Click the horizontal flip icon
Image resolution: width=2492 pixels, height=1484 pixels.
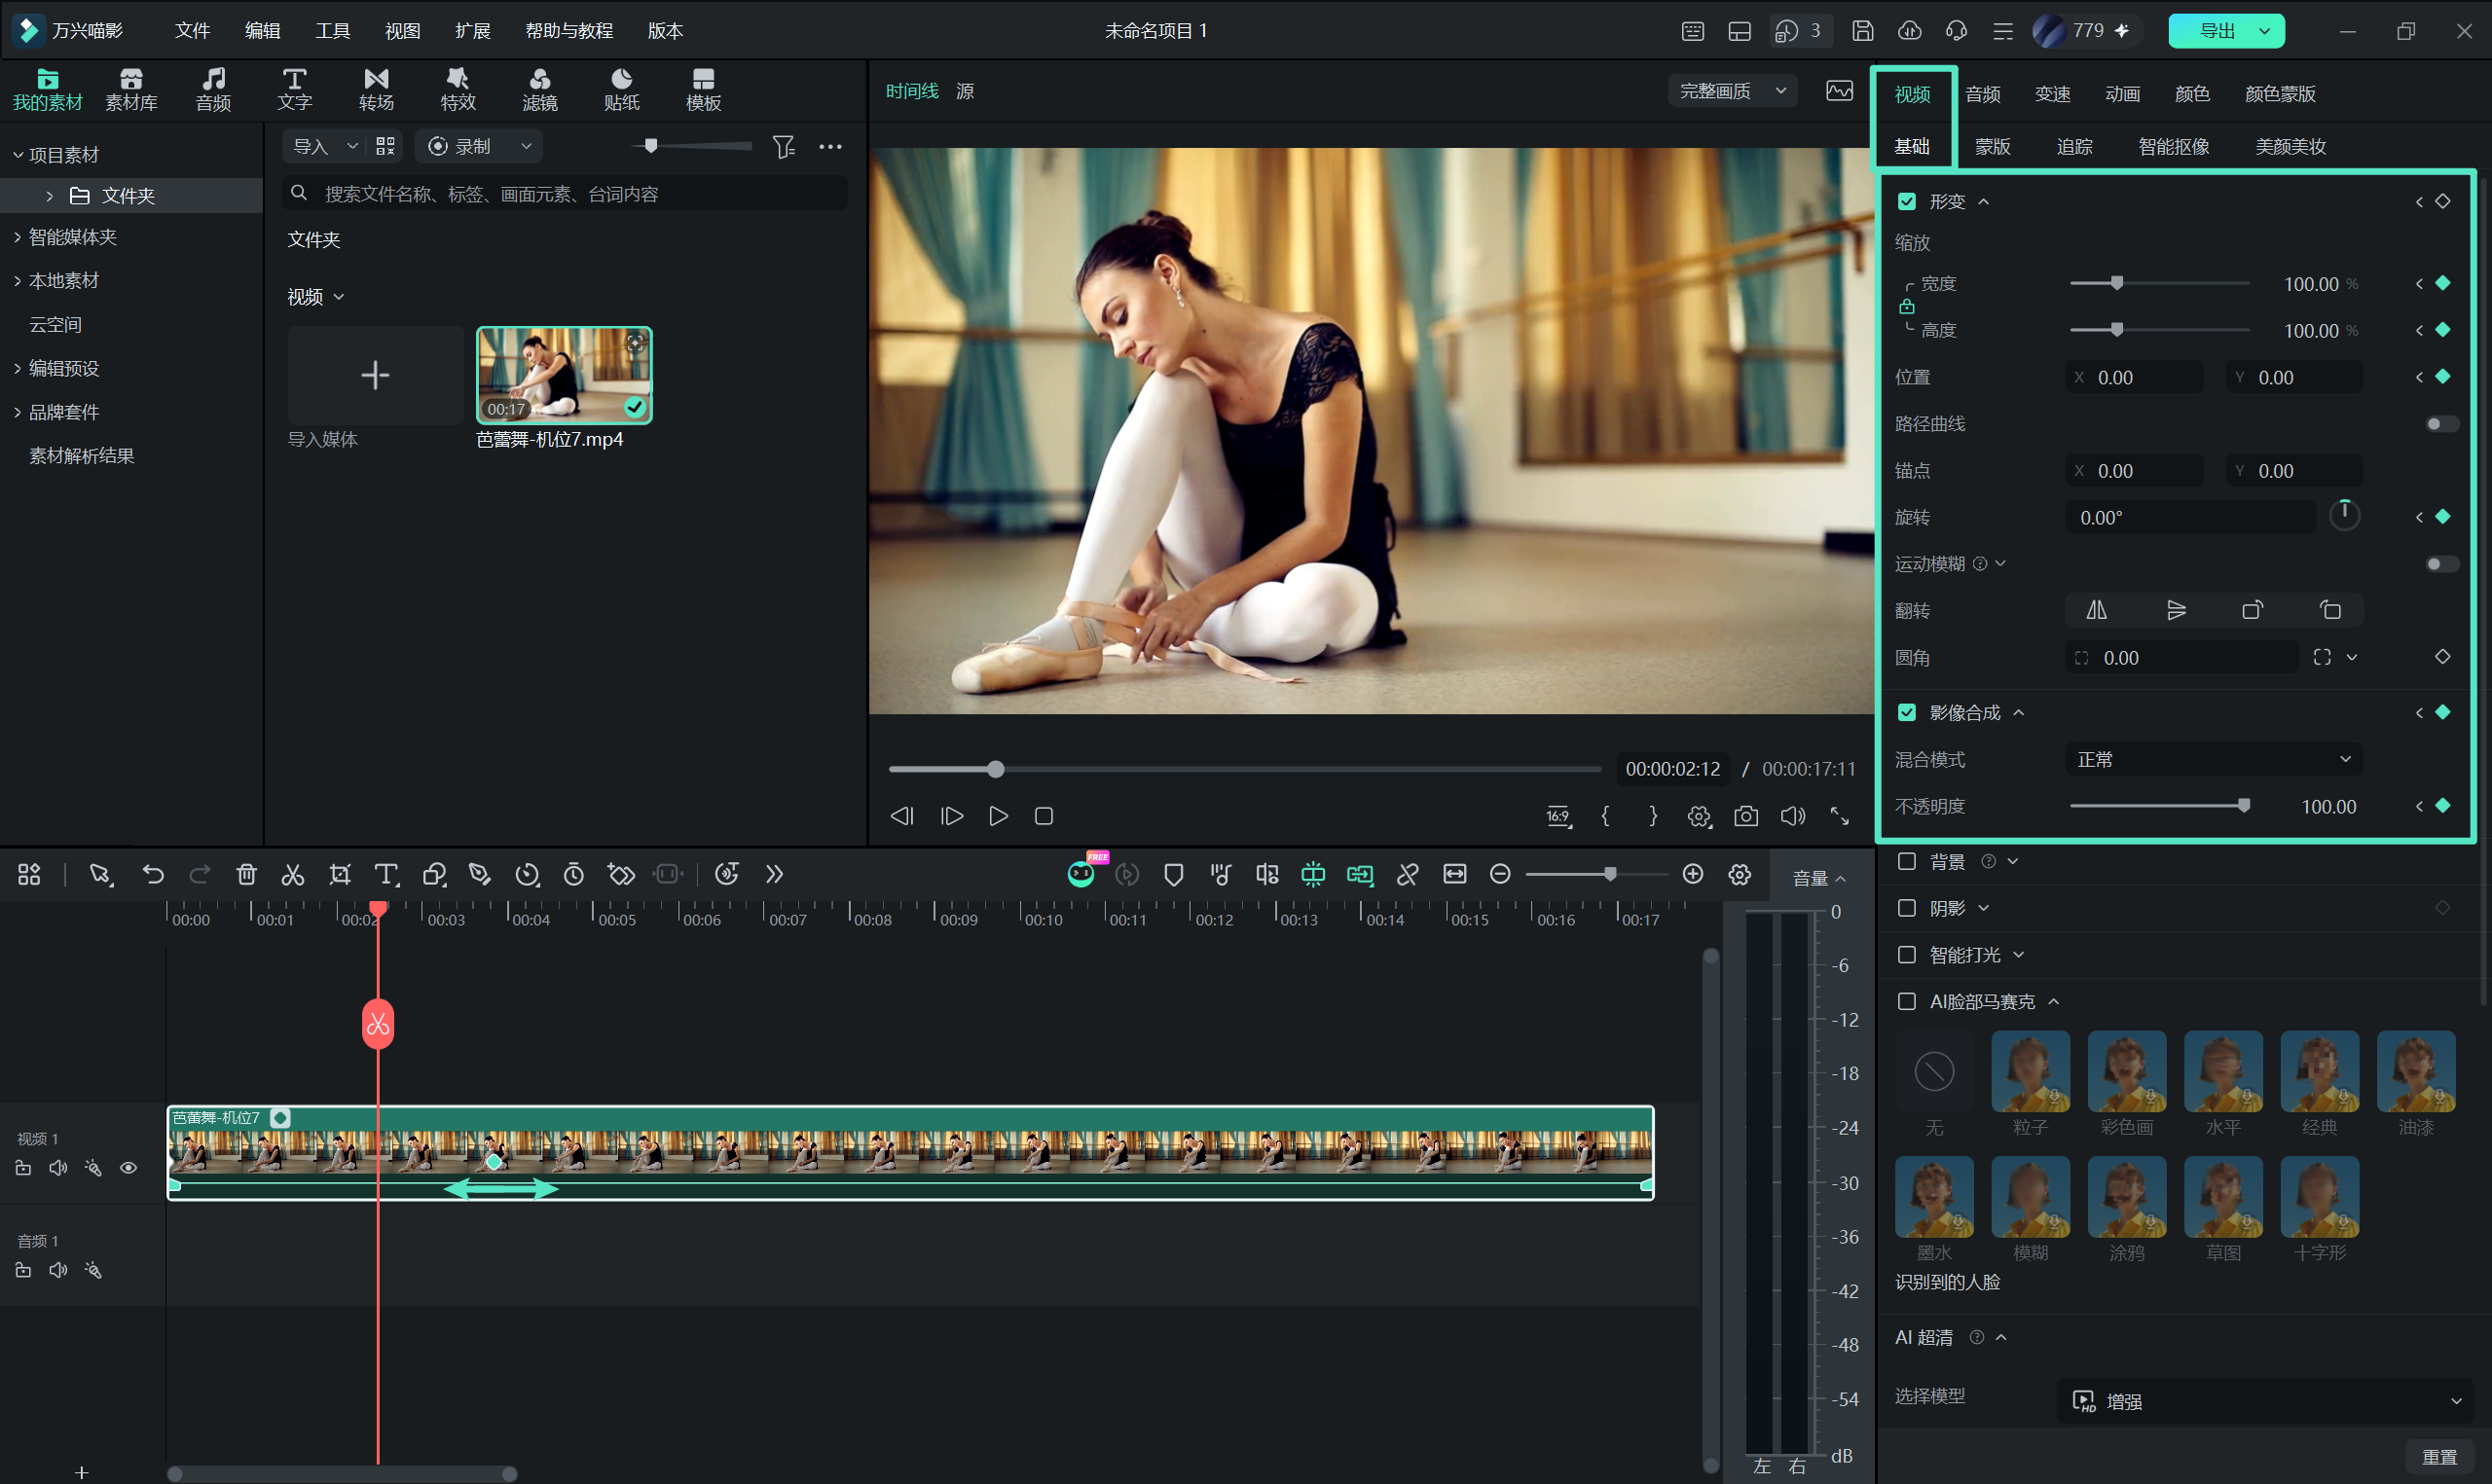click(2096, 610)
